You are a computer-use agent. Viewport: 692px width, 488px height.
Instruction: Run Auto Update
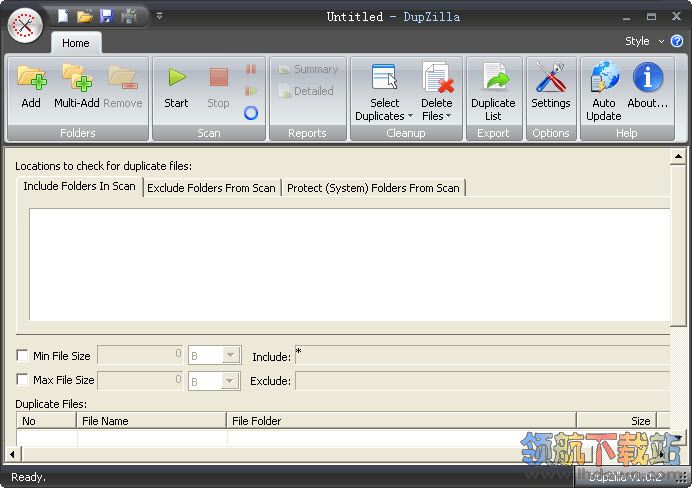coord(604,91)
